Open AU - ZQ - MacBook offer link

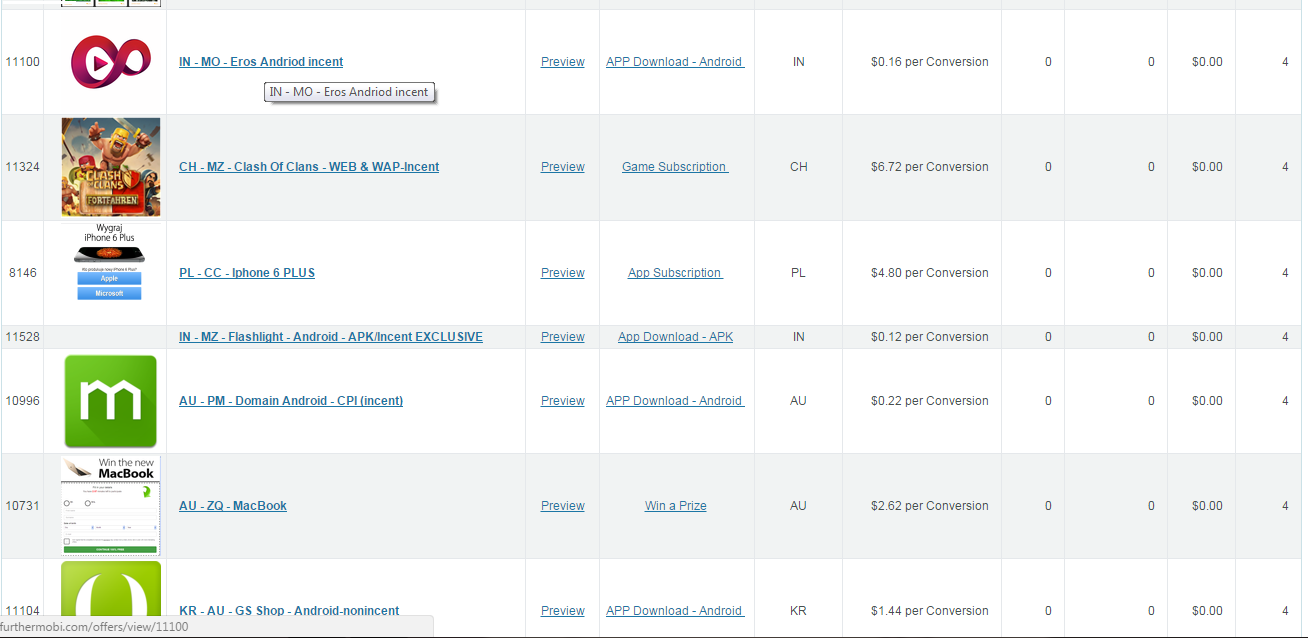[x=232, y=506]
